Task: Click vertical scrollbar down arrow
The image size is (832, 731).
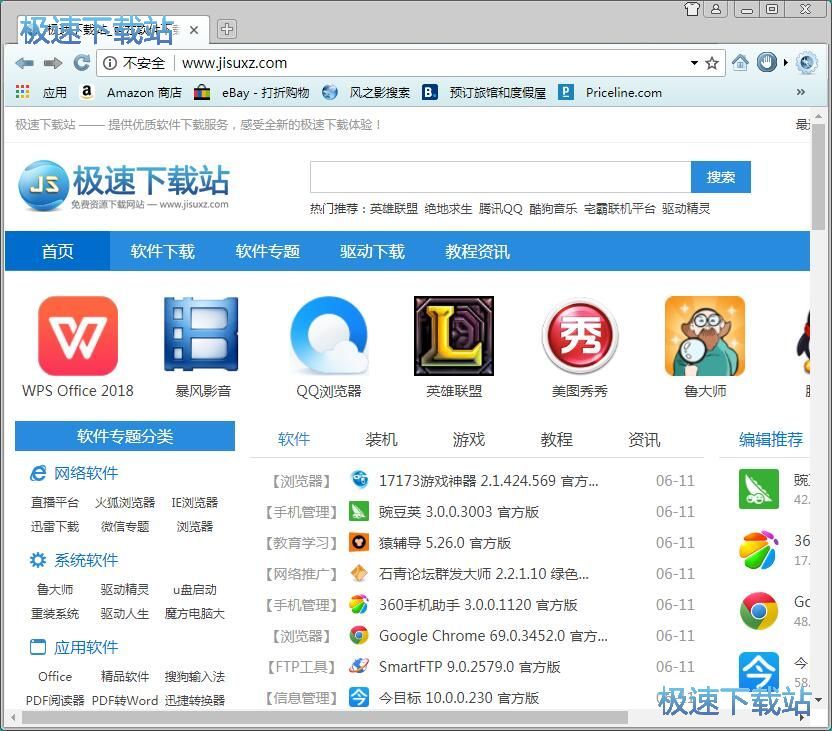Action: click(819, 700)
